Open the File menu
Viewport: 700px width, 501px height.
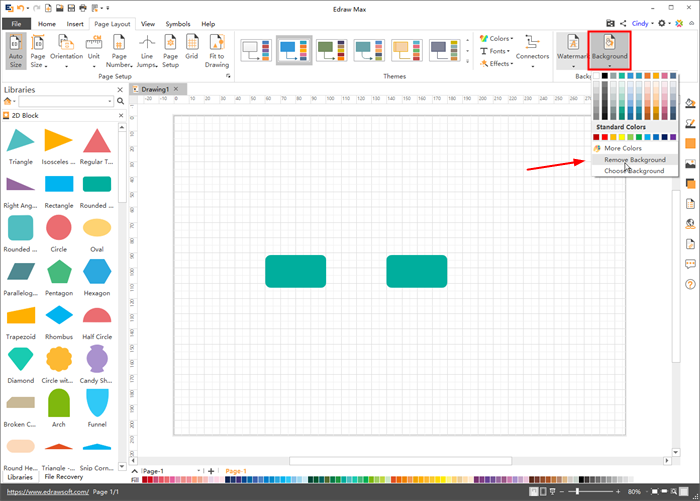tap(17, 24)
